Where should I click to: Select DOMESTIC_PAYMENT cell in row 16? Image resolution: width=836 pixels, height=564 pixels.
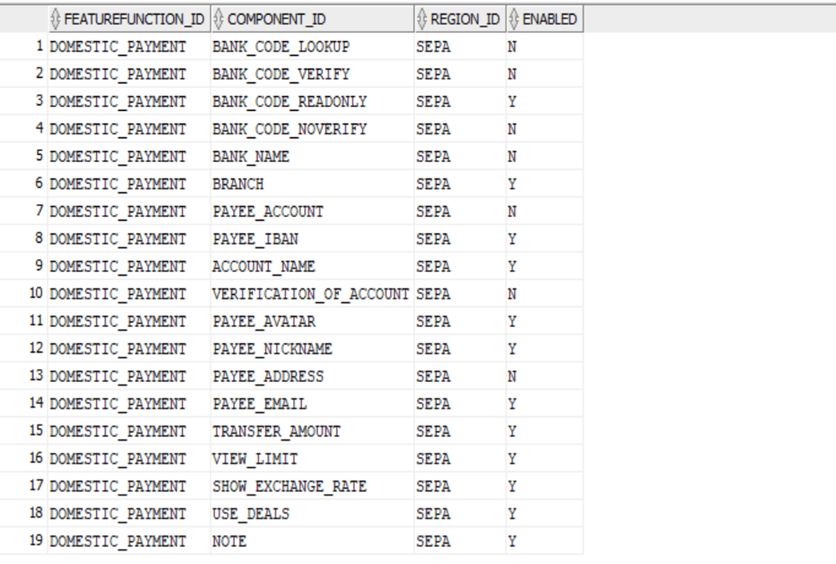point(129,458)
